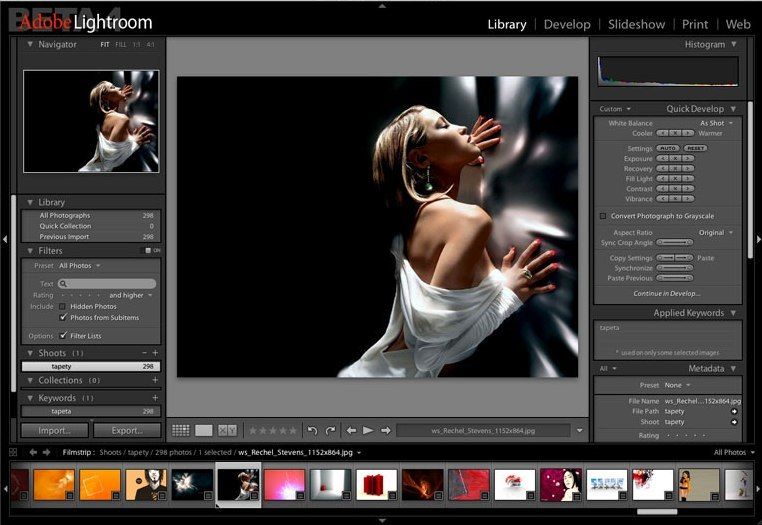Viewport: 762px width, 525px height.
Task: Uncheck Photos from Subitems option
Action: coord(63,318)
